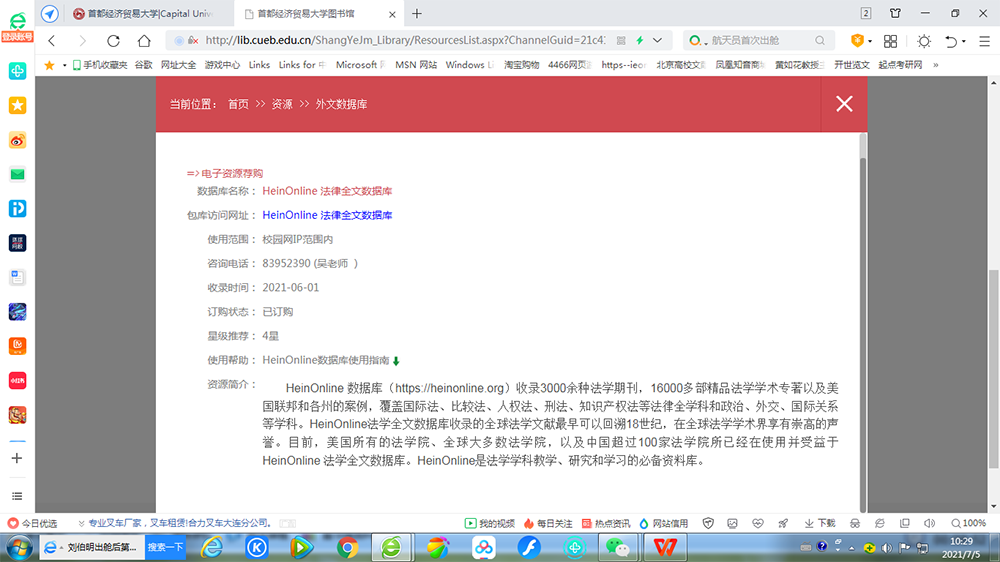The image size is (1000, 562).
Task: Open the 网址大全 bookmark
Action: pyautogui.click(x=179, y=65)
